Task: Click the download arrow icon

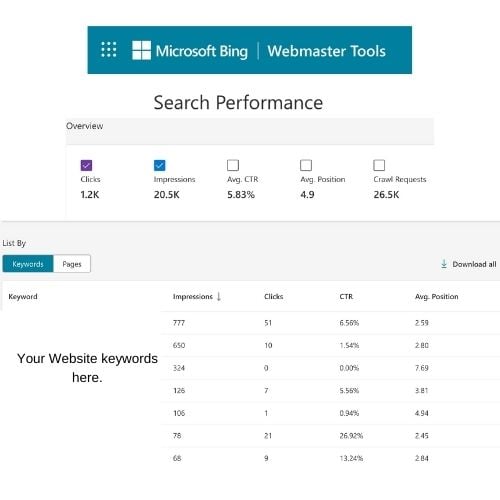Action: pyautogui.click(x=444, y=264)
